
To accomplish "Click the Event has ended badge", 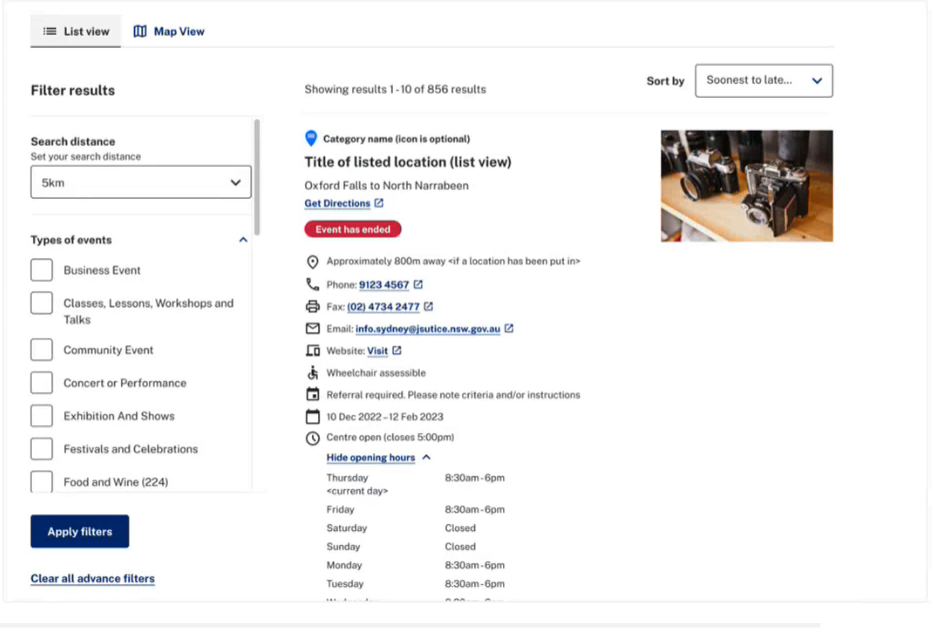I will pyautogui.click(x=353, y=229).
